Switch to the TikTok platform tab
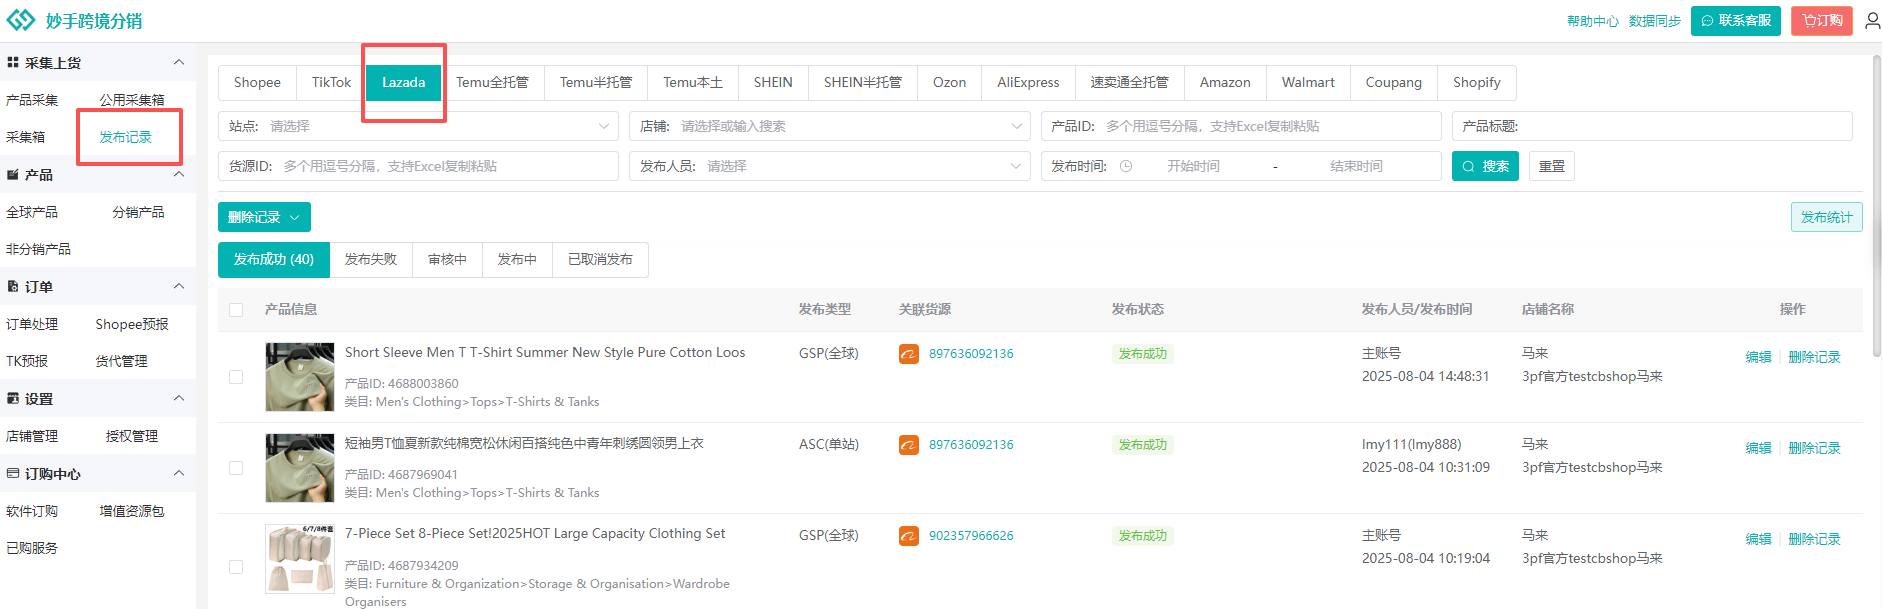The height and width of the screenshot is (609, 1882). pyautogui.click(x=331, y=83)
